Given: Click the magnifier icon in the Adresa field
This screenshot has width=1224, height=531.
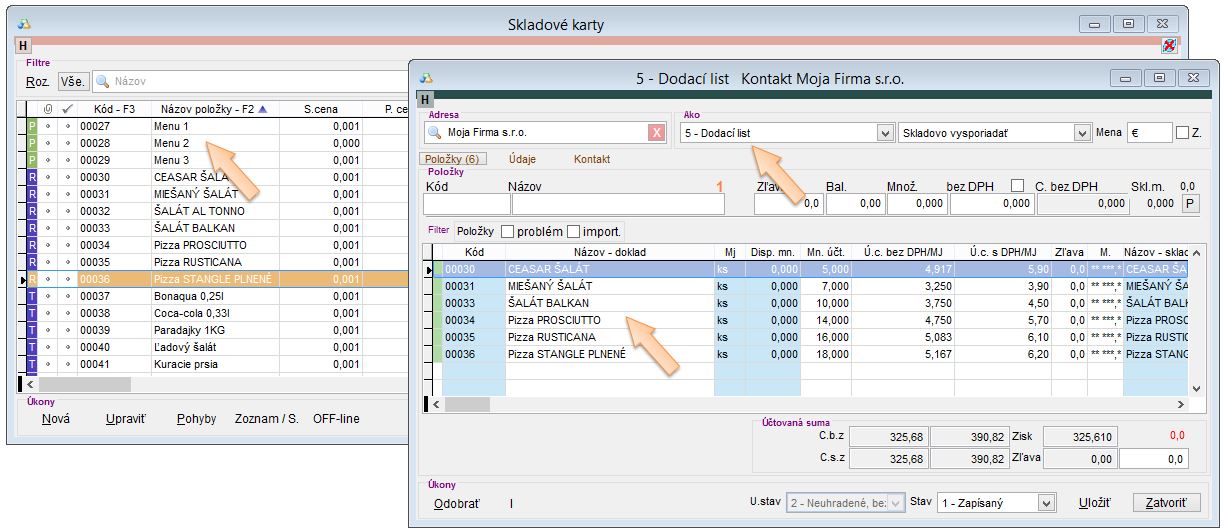Looking at the screenshot, I should tap(434, 133).
